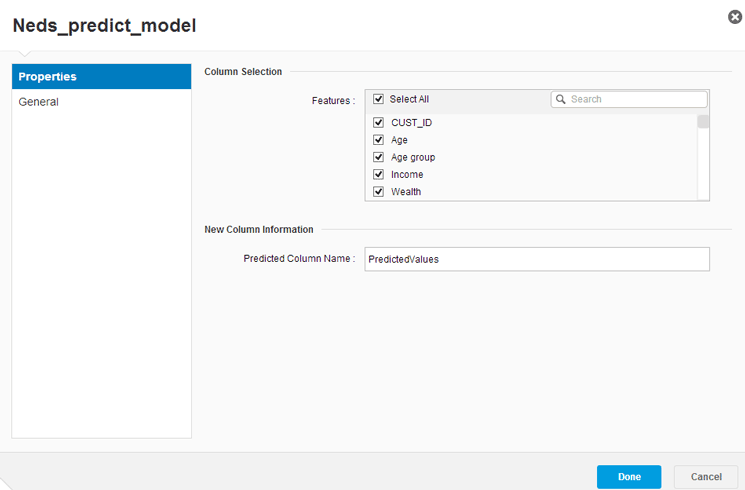This screenshot has width=745, height=490.
Task: Click the Done button
Action: (x=628, y=477)
